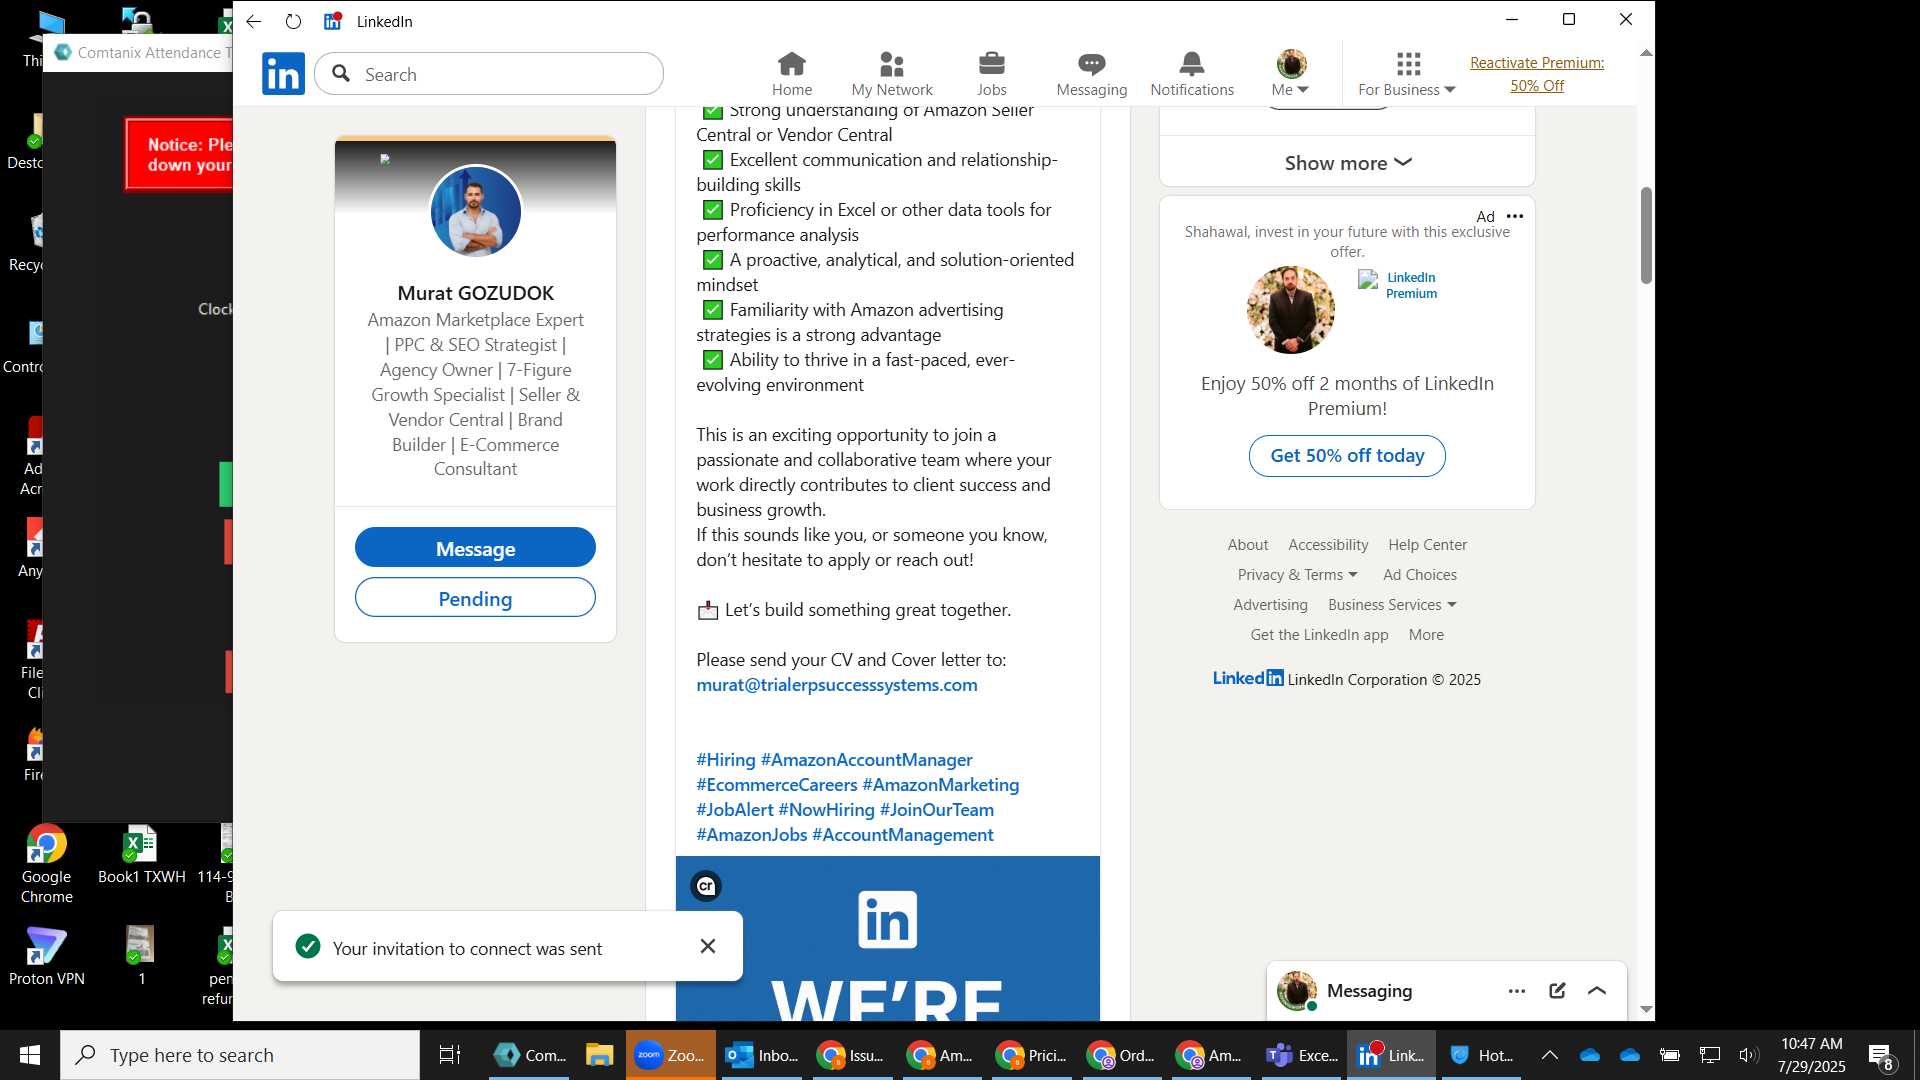Show hidden system tray icons
Screen dimensions: 1920x1080
click(x=1549, y=1055)
